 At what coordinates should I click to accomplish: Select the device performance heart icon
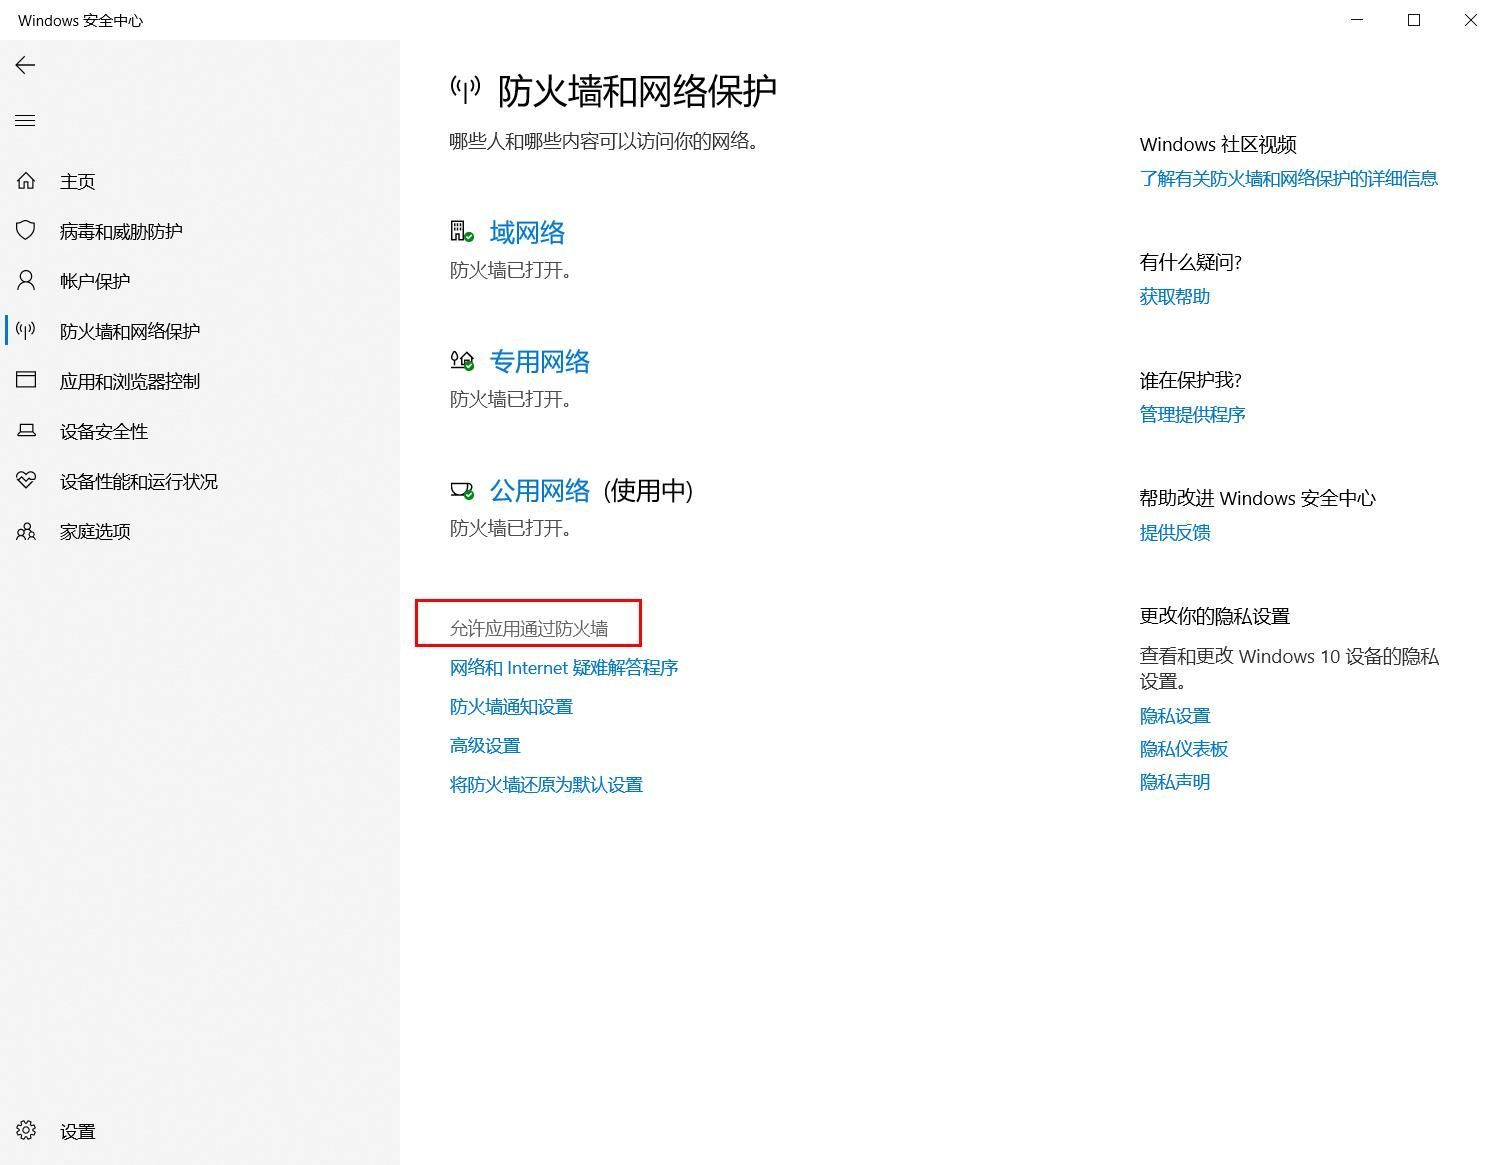[25, 481]
